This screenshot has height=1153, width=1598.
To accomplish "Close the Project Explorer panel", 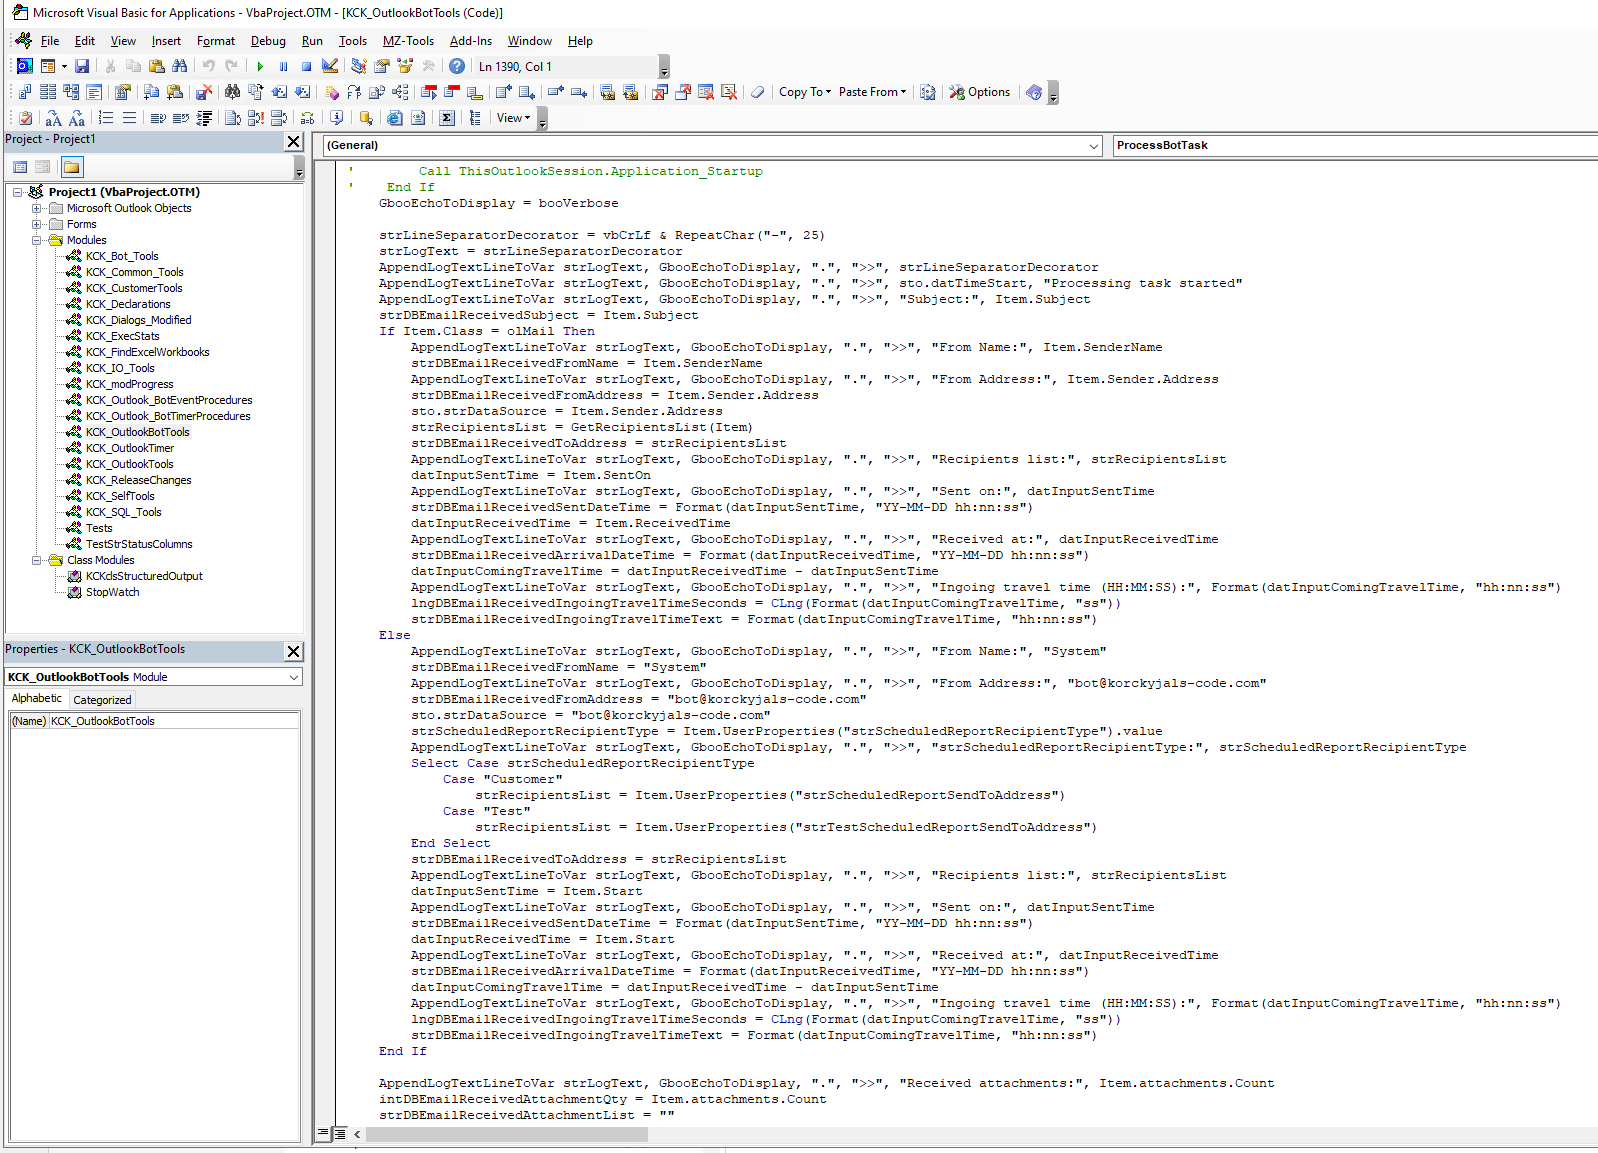I will click(x=294, y=141).
